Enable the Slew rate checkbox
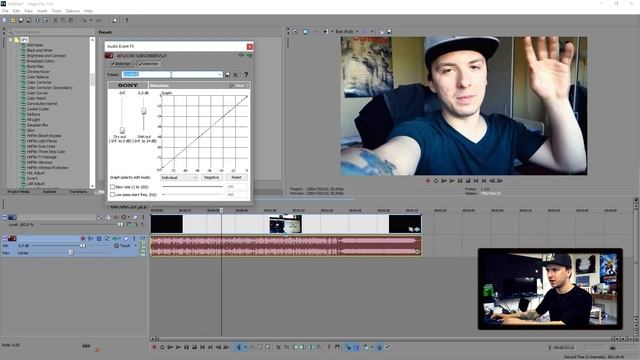This screenshot has width=640, height=360. coord(112,187)
